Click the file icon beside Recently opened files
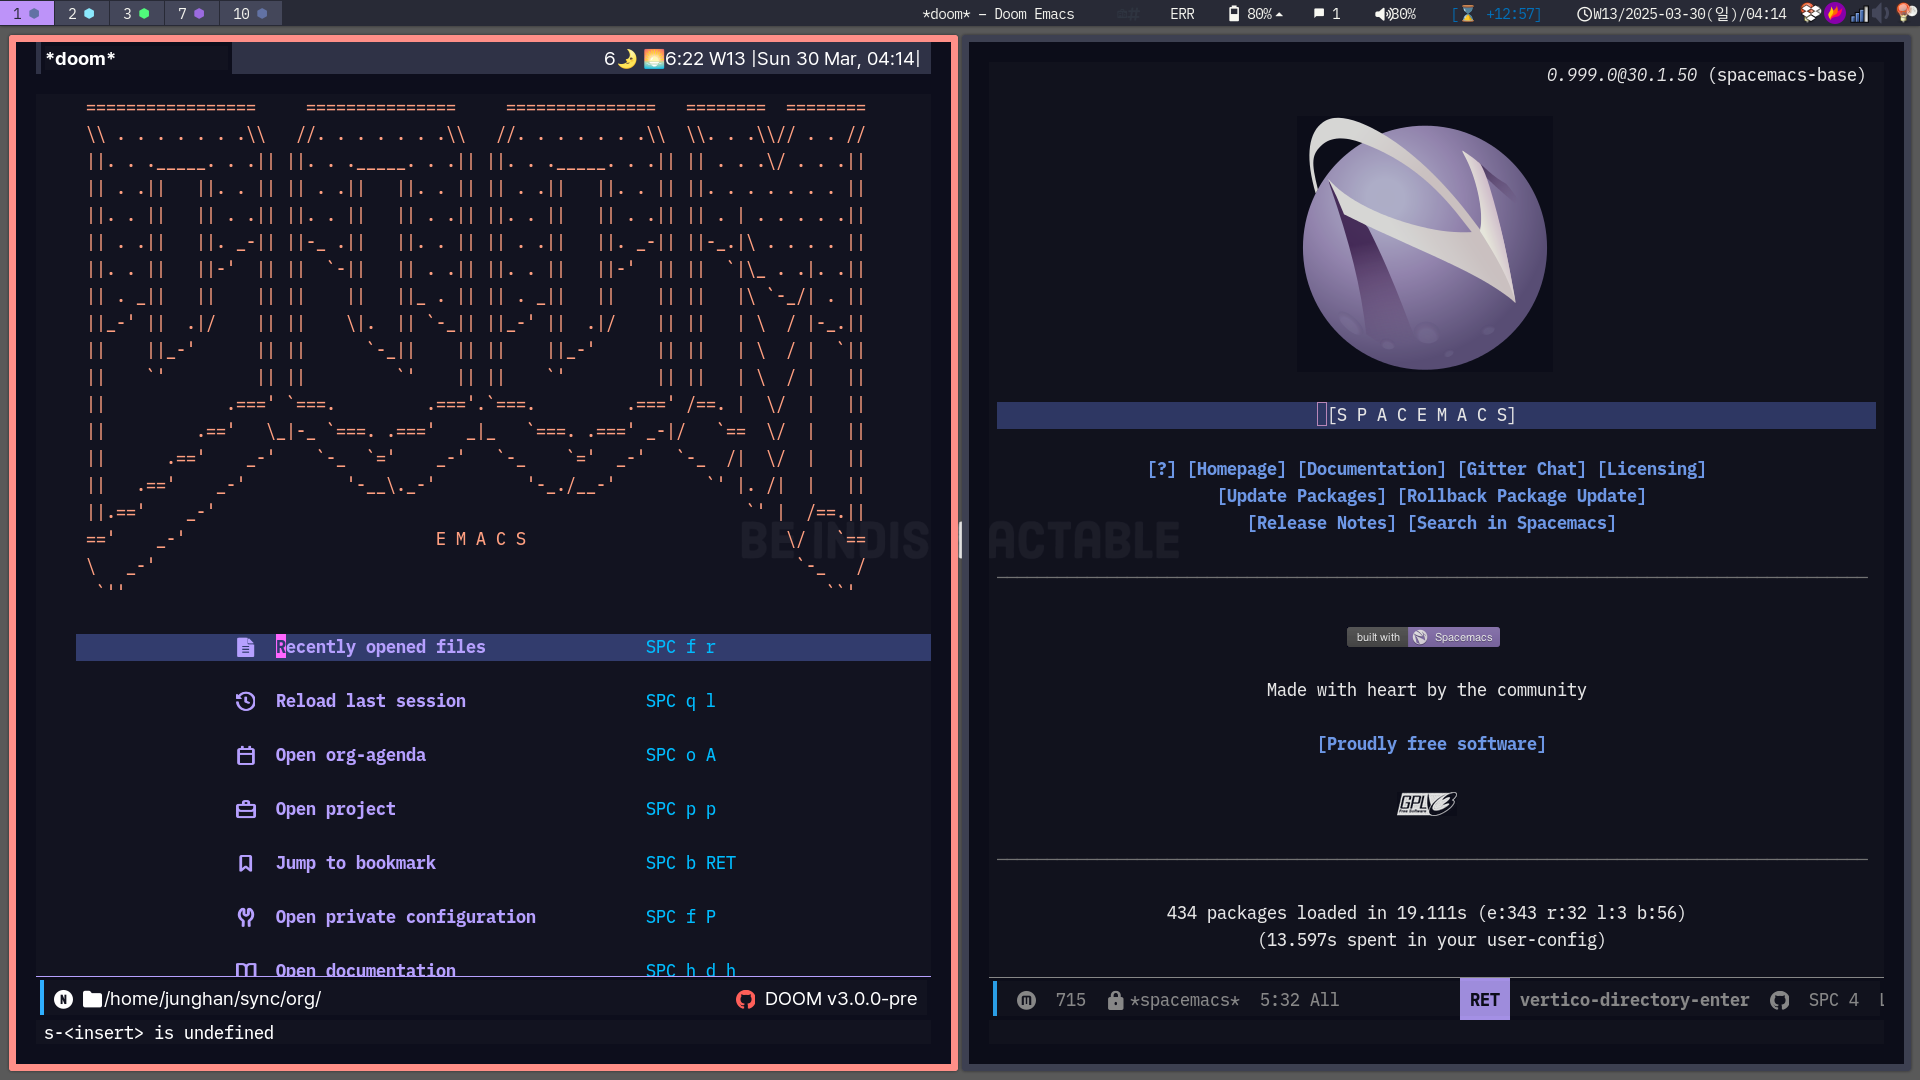The image size is (1920, 1080). point(245,648)
